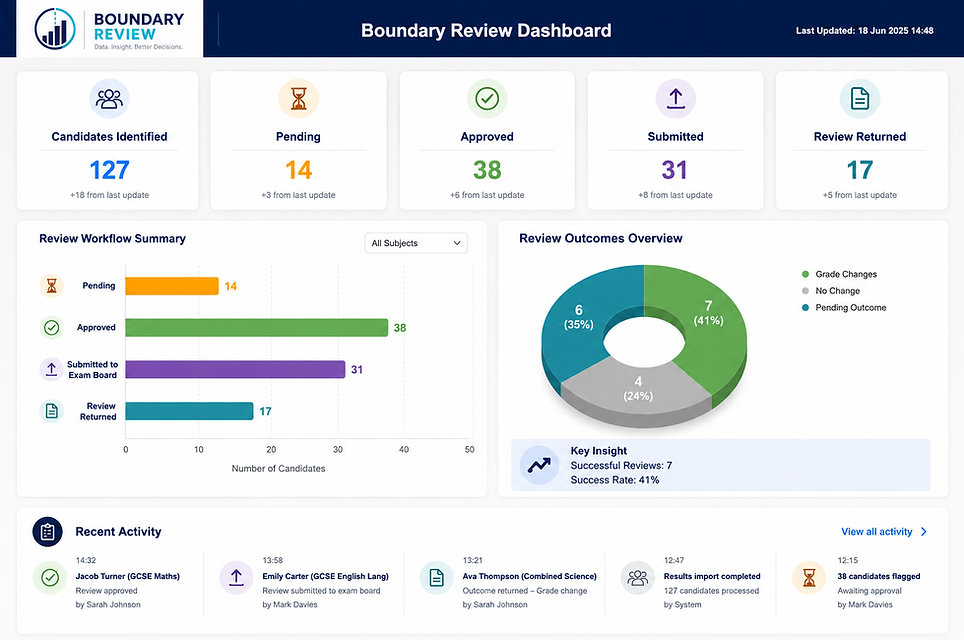Screen dimensions: 964x640
Task: Click 'Grade Changes' legend label
Action: 846,274
